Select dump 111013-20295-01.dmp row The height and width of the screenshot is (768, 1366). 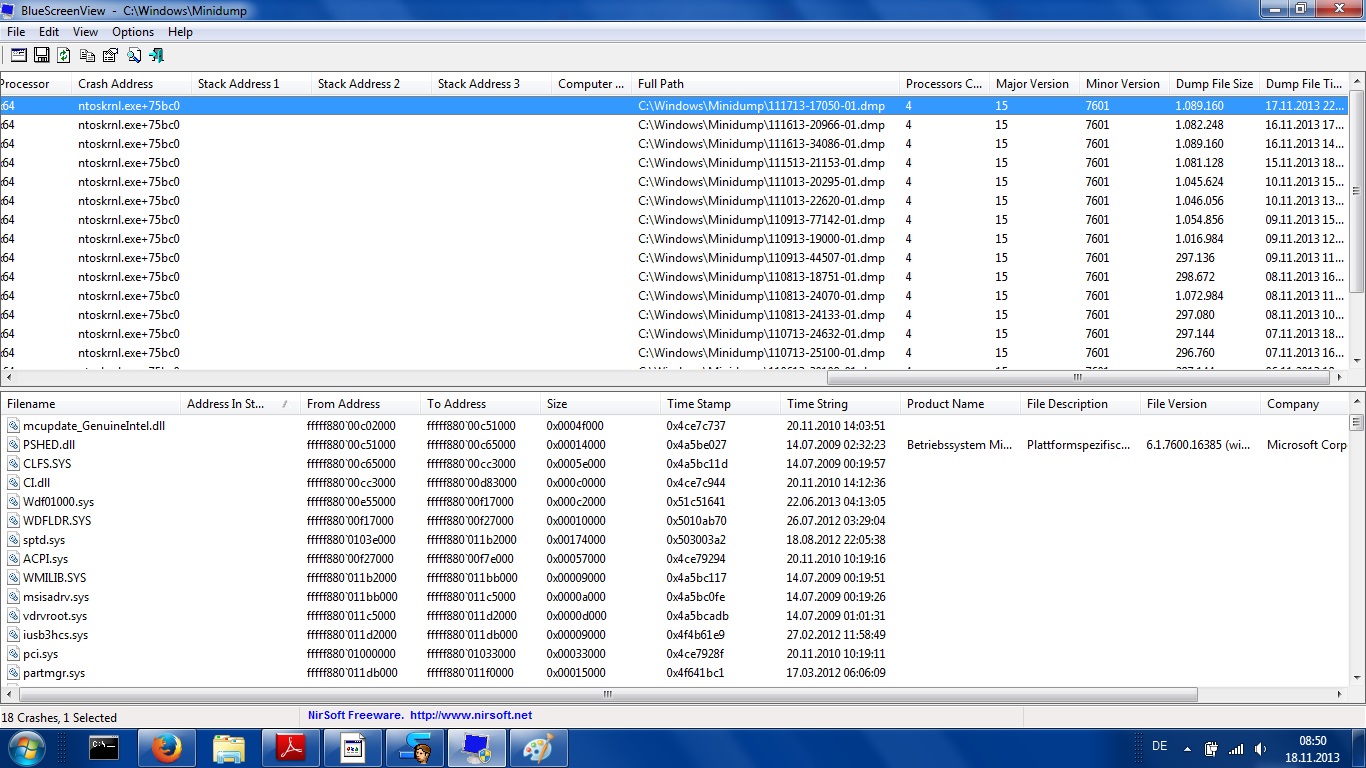click(674, 182)
